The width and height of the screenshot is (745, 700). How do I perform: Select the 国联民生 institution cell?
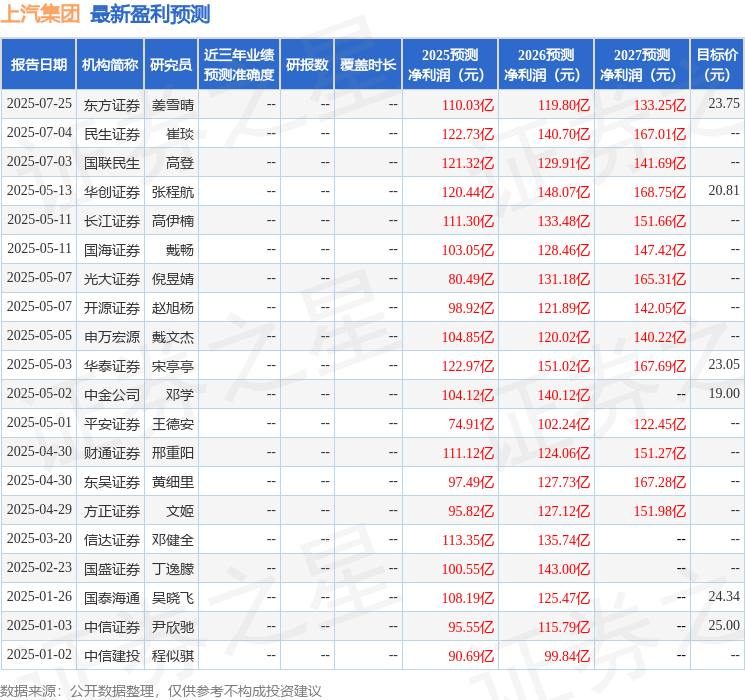click(112, 163)
